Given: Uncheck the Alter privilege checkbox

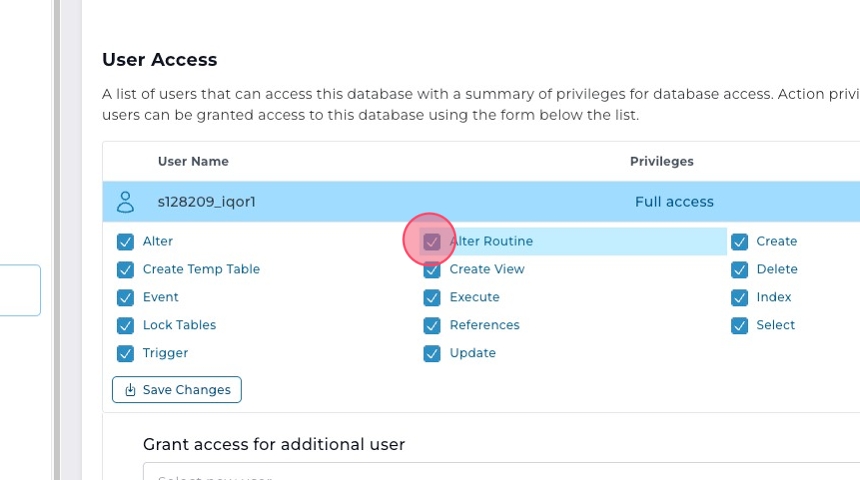Looking at the screenshot, I should tap(125, 242).
